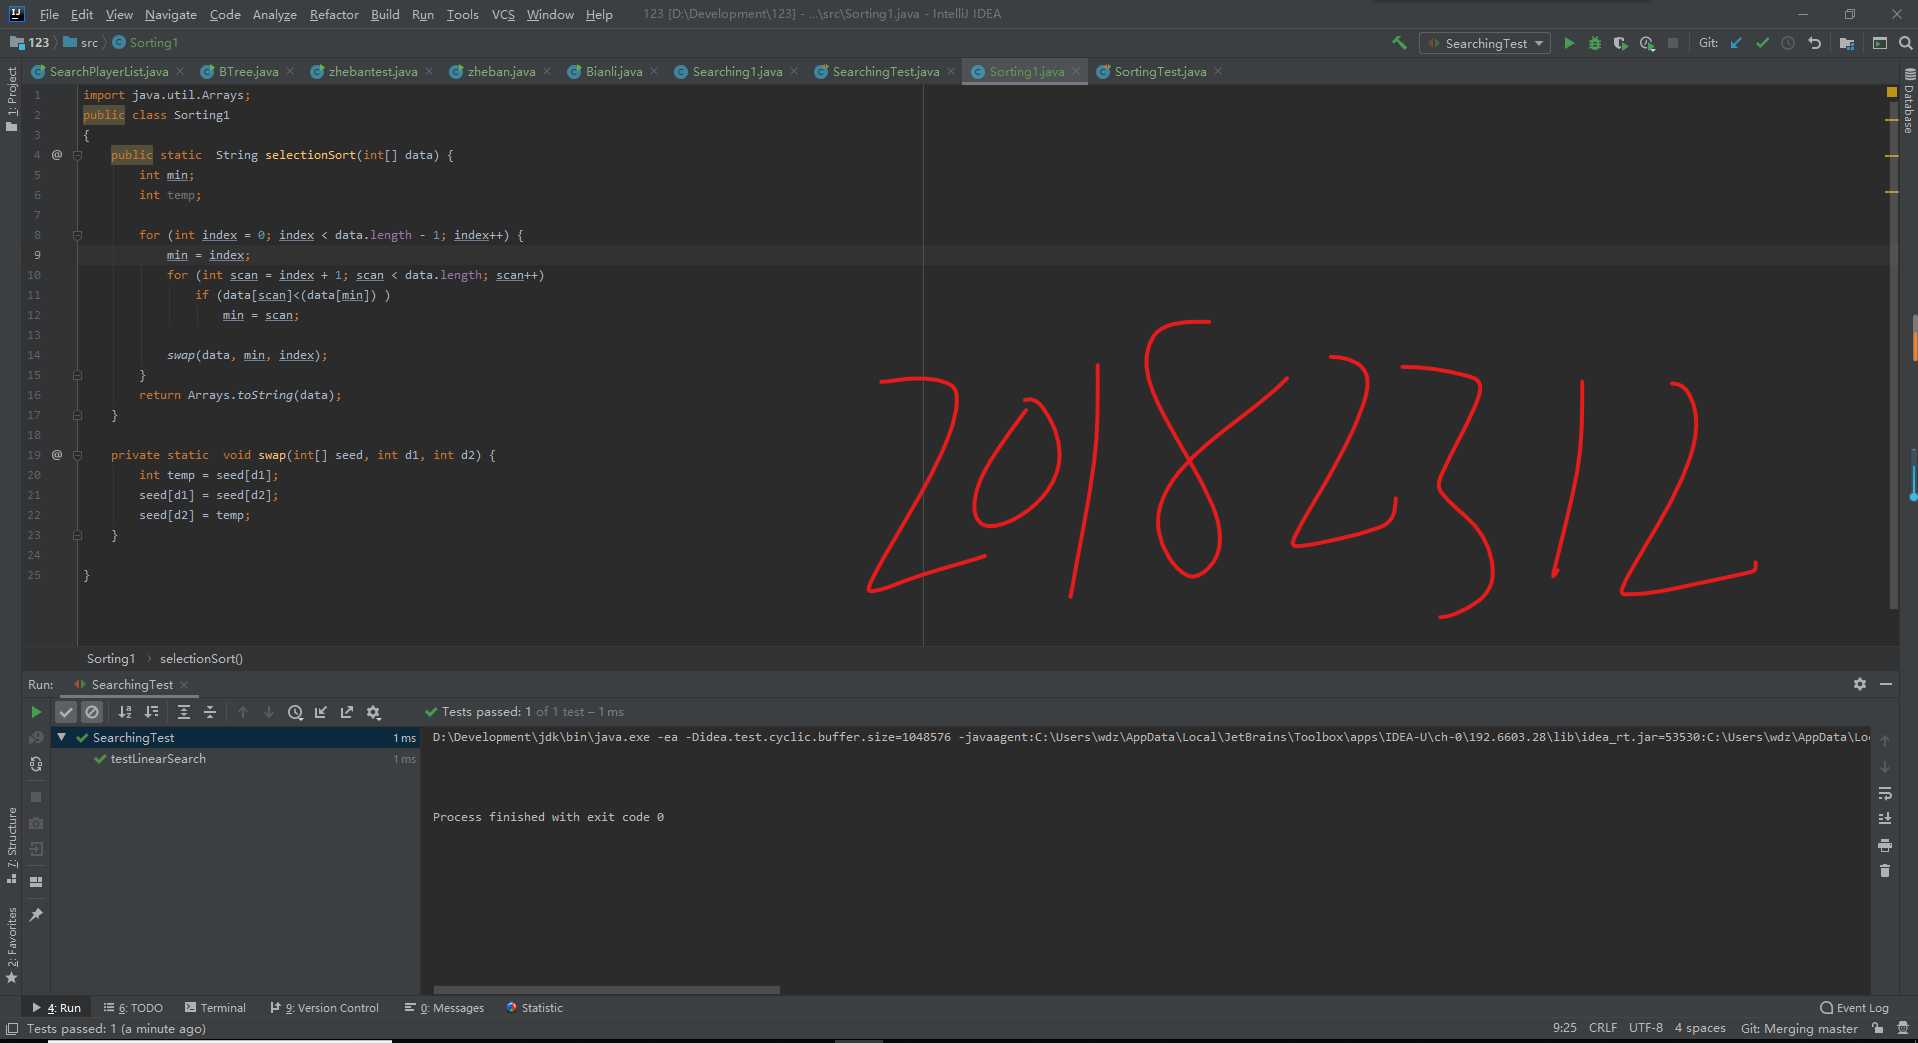Sort test results alphabetically
The width and height of the screenshot is (1918, 1043).
pyautogui.click(x=125, y=712)
